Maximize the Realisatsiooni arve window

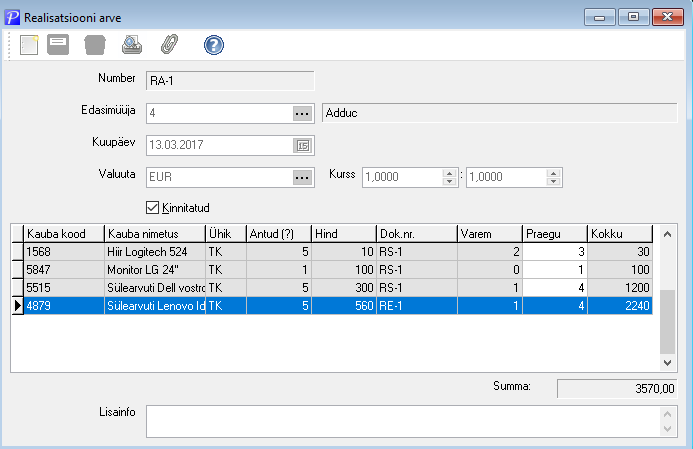coord(633,17)
